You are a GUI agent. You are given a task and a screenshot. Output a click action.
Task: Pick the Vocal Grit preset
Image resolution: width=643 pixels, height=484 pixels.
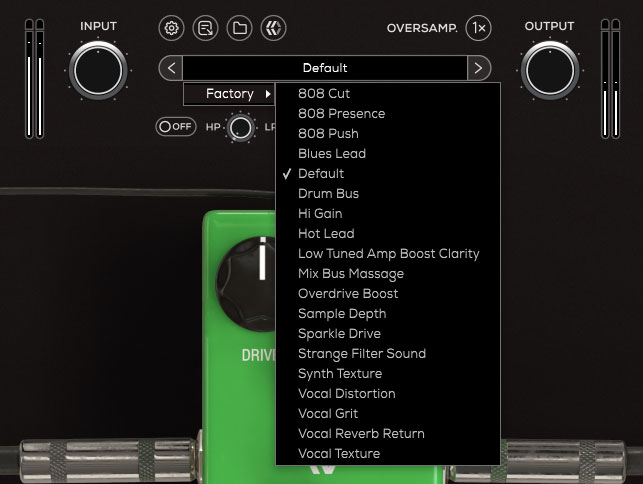(388, 414)
